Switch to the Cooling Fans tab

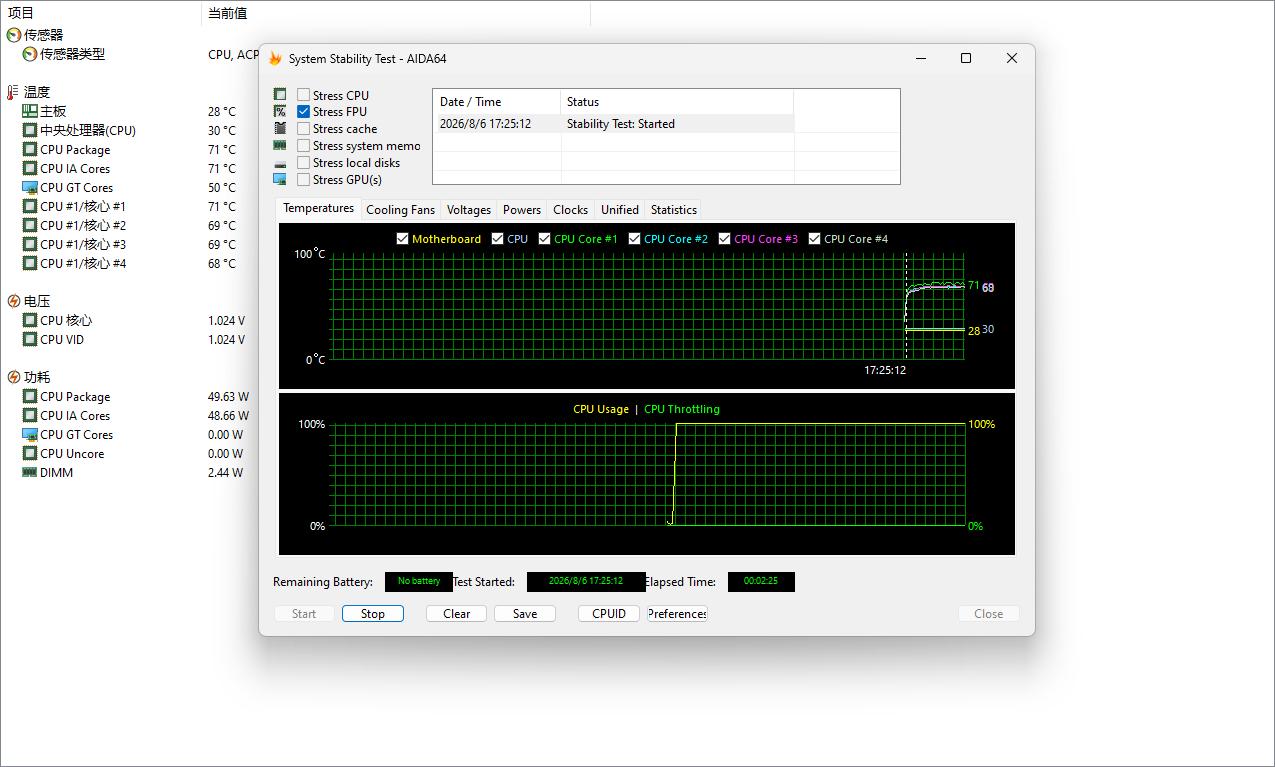400,210
